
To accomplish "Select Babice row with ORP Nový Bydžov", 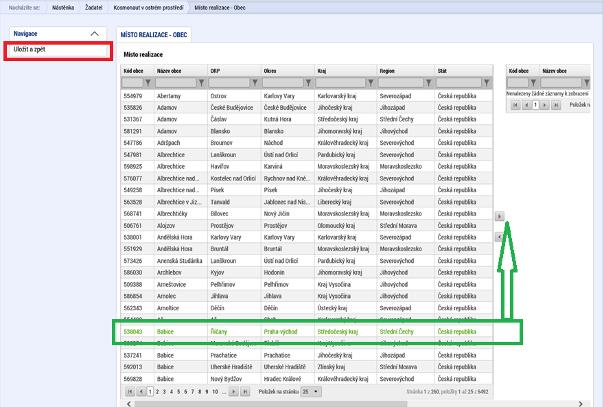I will [x=307, y=379].
